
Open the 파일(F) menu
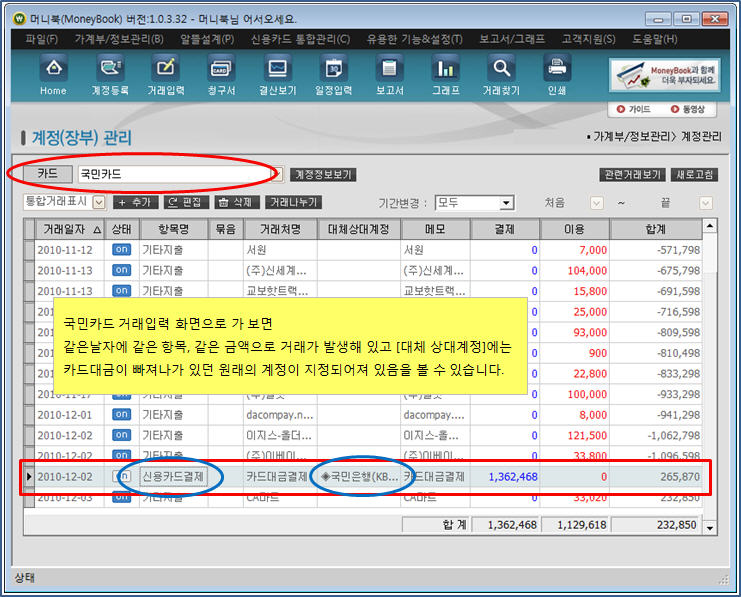point(42,39)
